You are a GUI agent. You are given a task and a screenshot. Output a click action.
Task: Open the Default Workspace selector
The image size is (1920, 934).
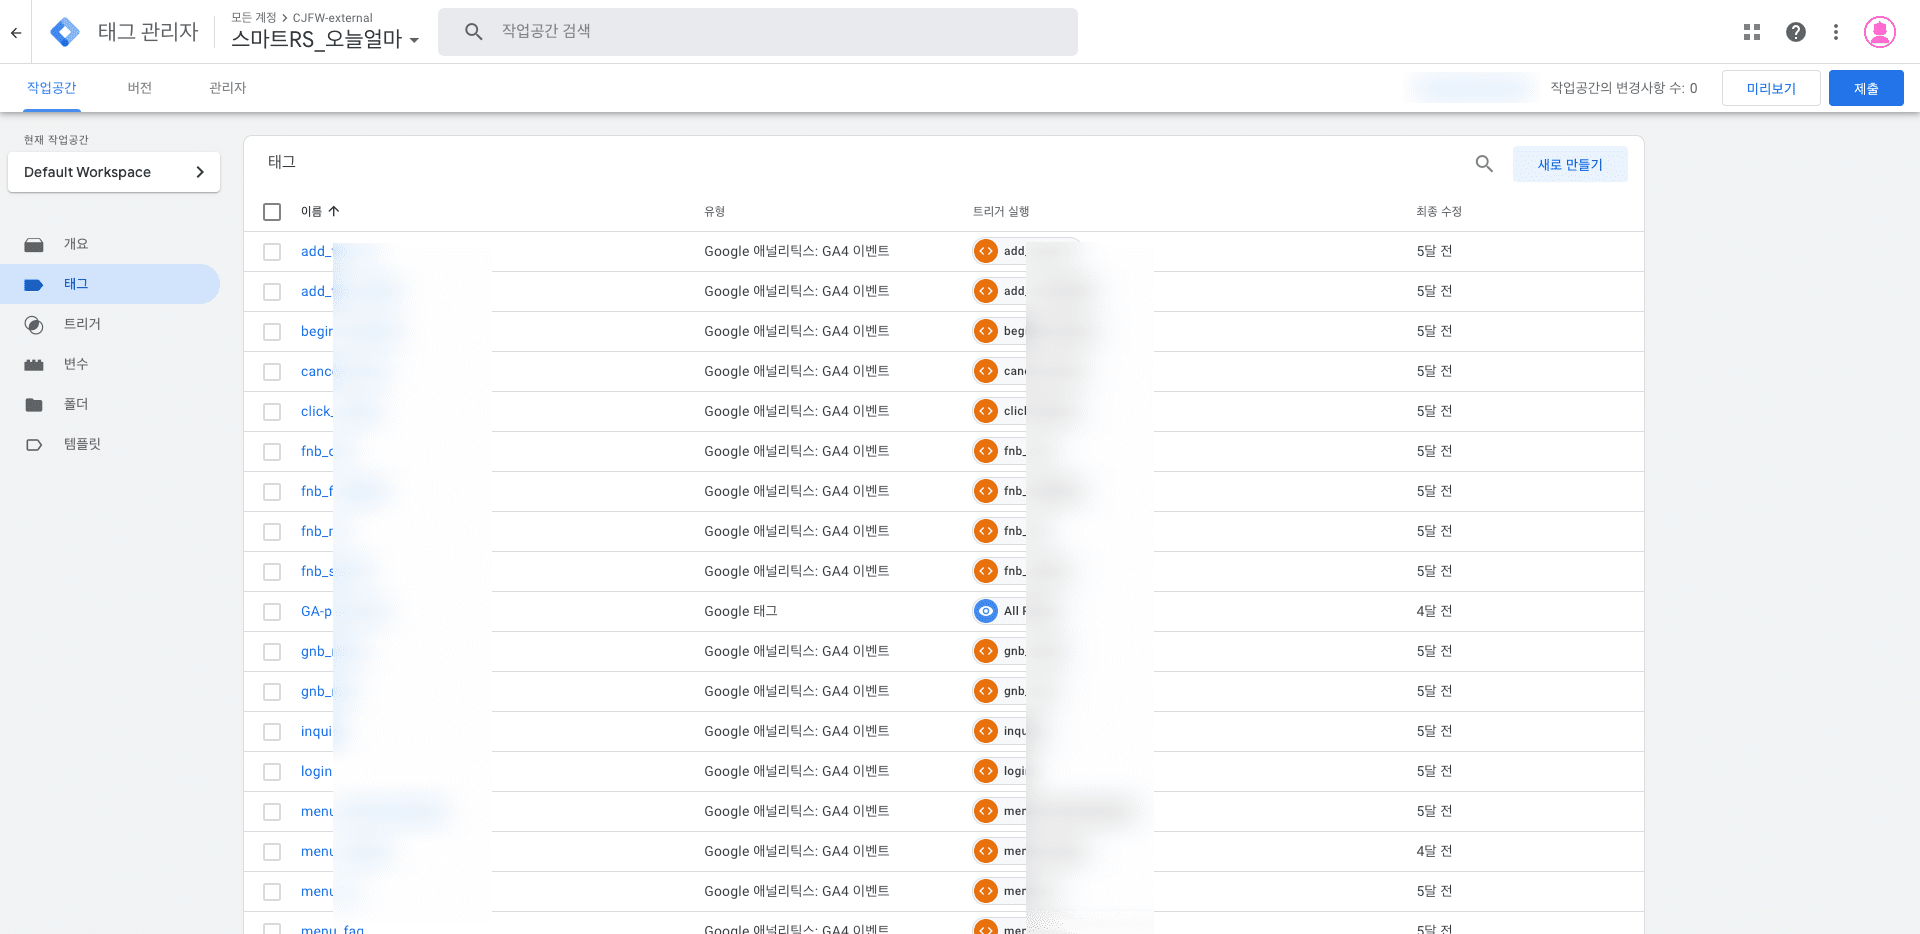114,172
